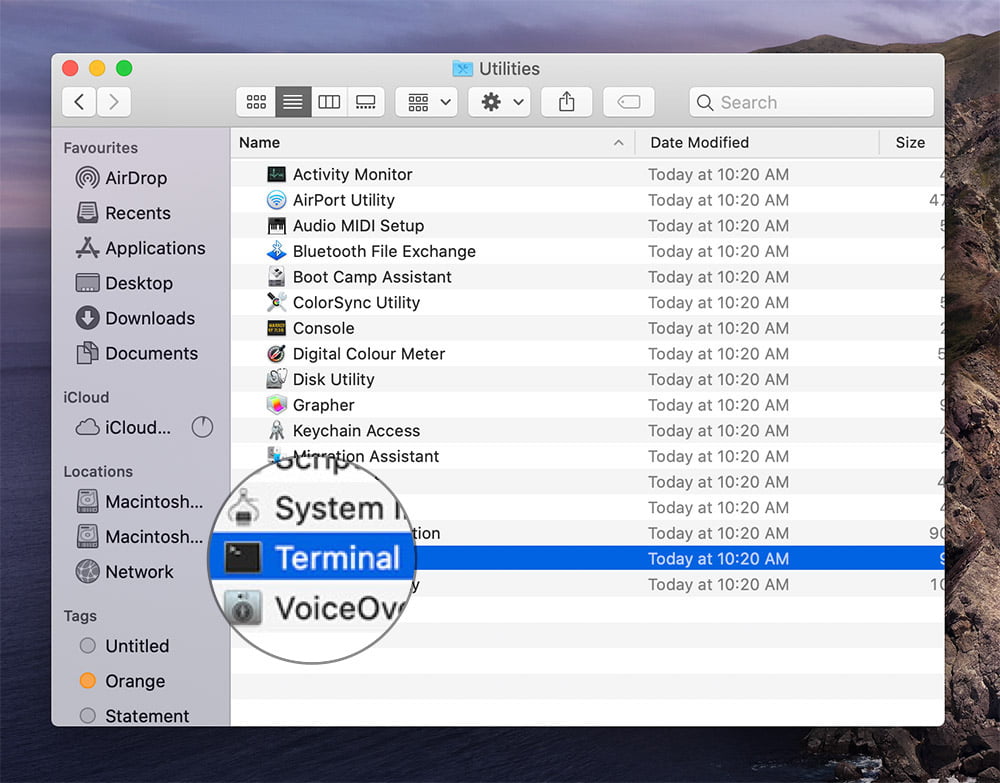Click the back navigation arrow
The image size is (1000, 783).
pos(79,102)
